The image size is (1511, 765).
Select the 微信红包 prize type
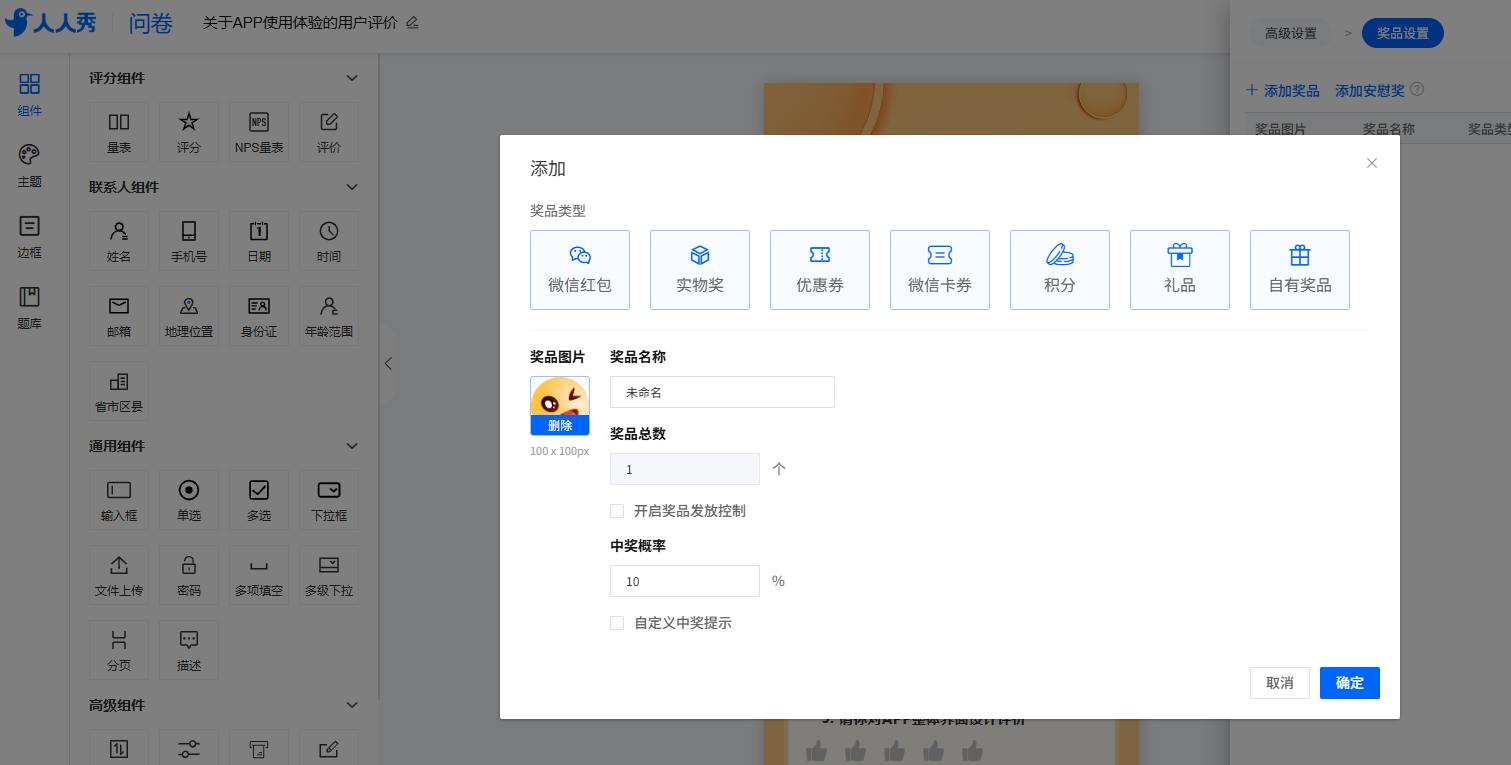point(580,270)
